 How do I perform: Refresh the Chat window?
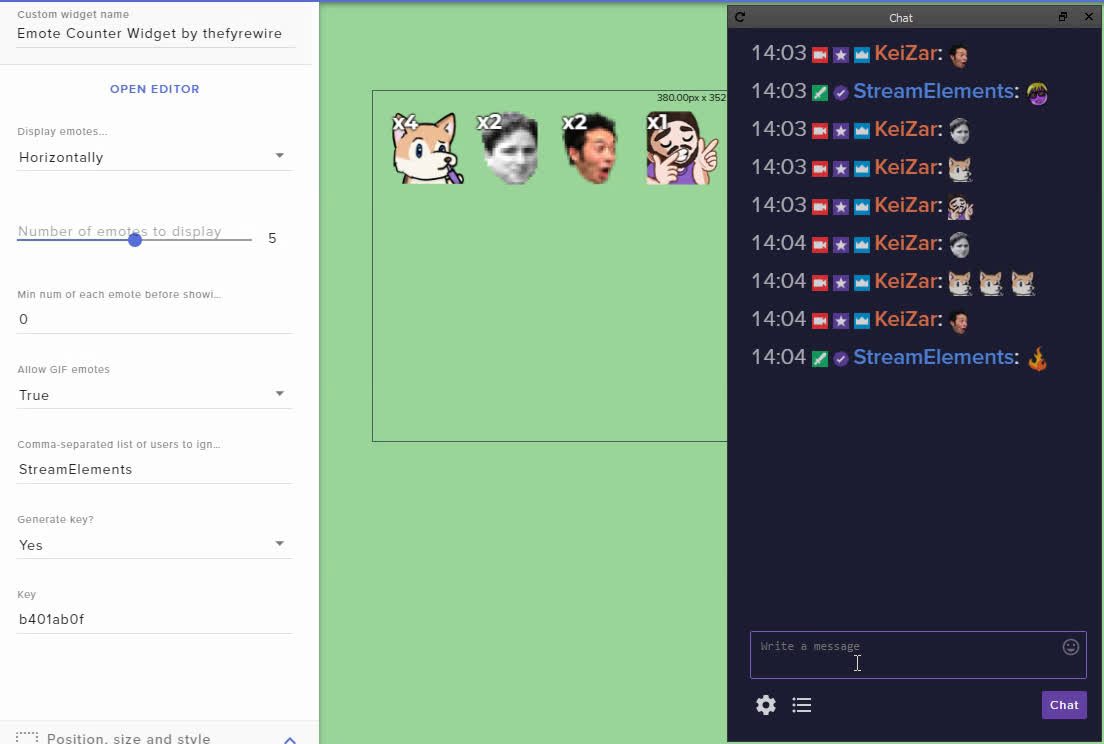point(739,17)
